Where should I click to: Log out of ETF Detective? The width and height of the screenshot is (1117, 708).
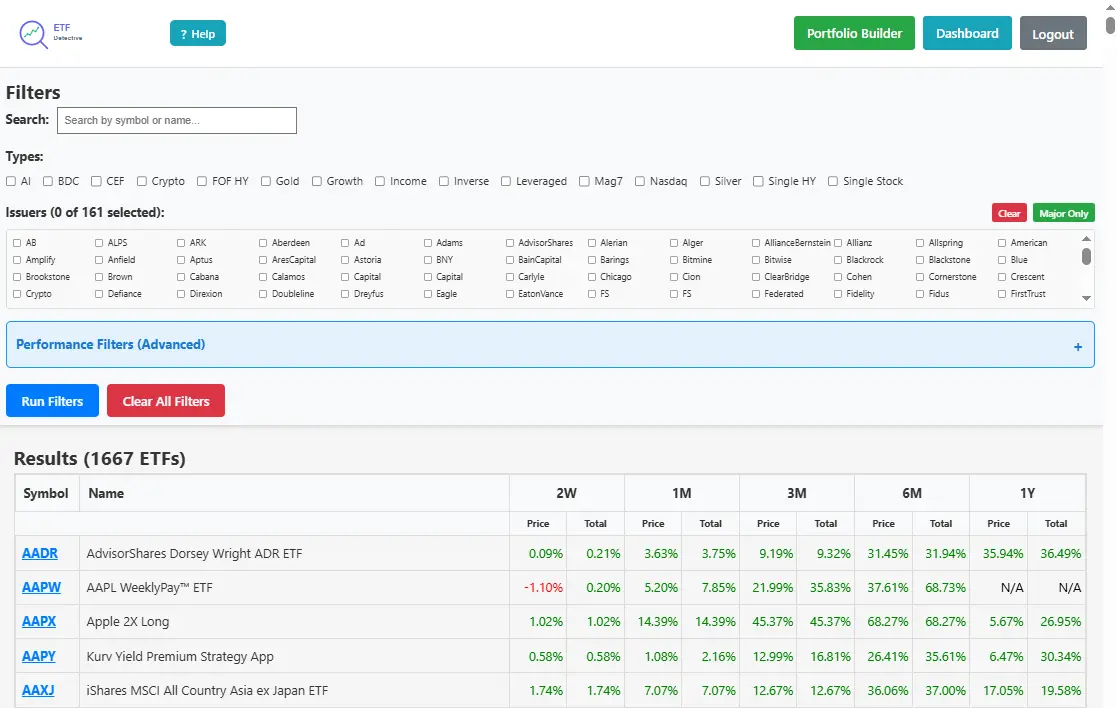pyautogui.click(x=1053, y=33)
